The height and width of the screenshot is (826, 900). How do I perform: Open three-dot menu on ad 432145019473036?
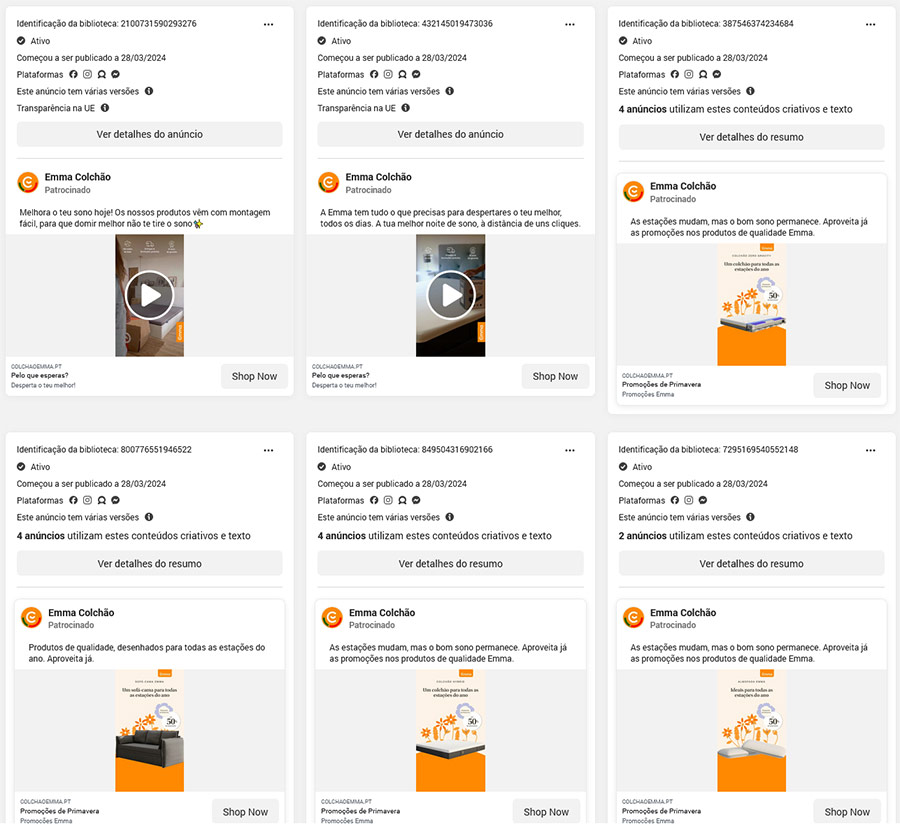coord(569,24)
